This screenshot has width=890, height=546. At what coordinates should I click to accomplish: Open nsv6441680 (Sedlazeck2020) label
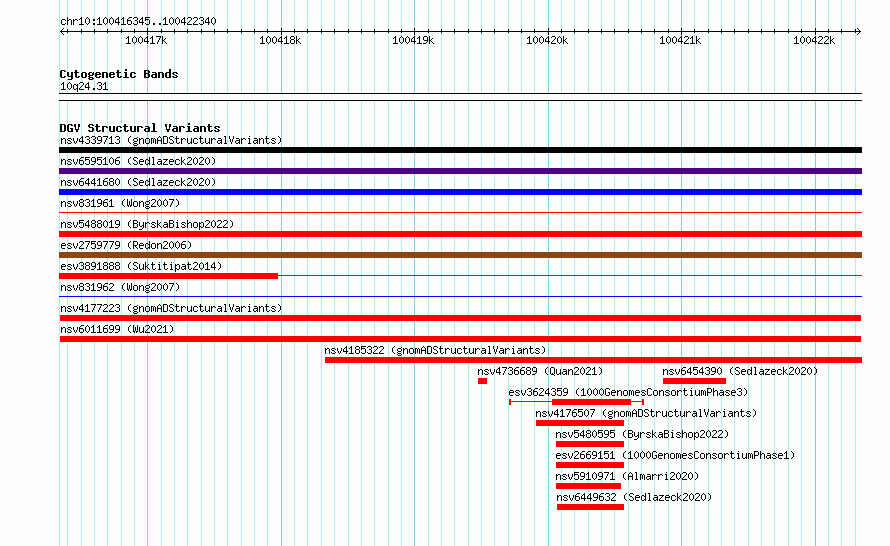[x=138, y=182]
